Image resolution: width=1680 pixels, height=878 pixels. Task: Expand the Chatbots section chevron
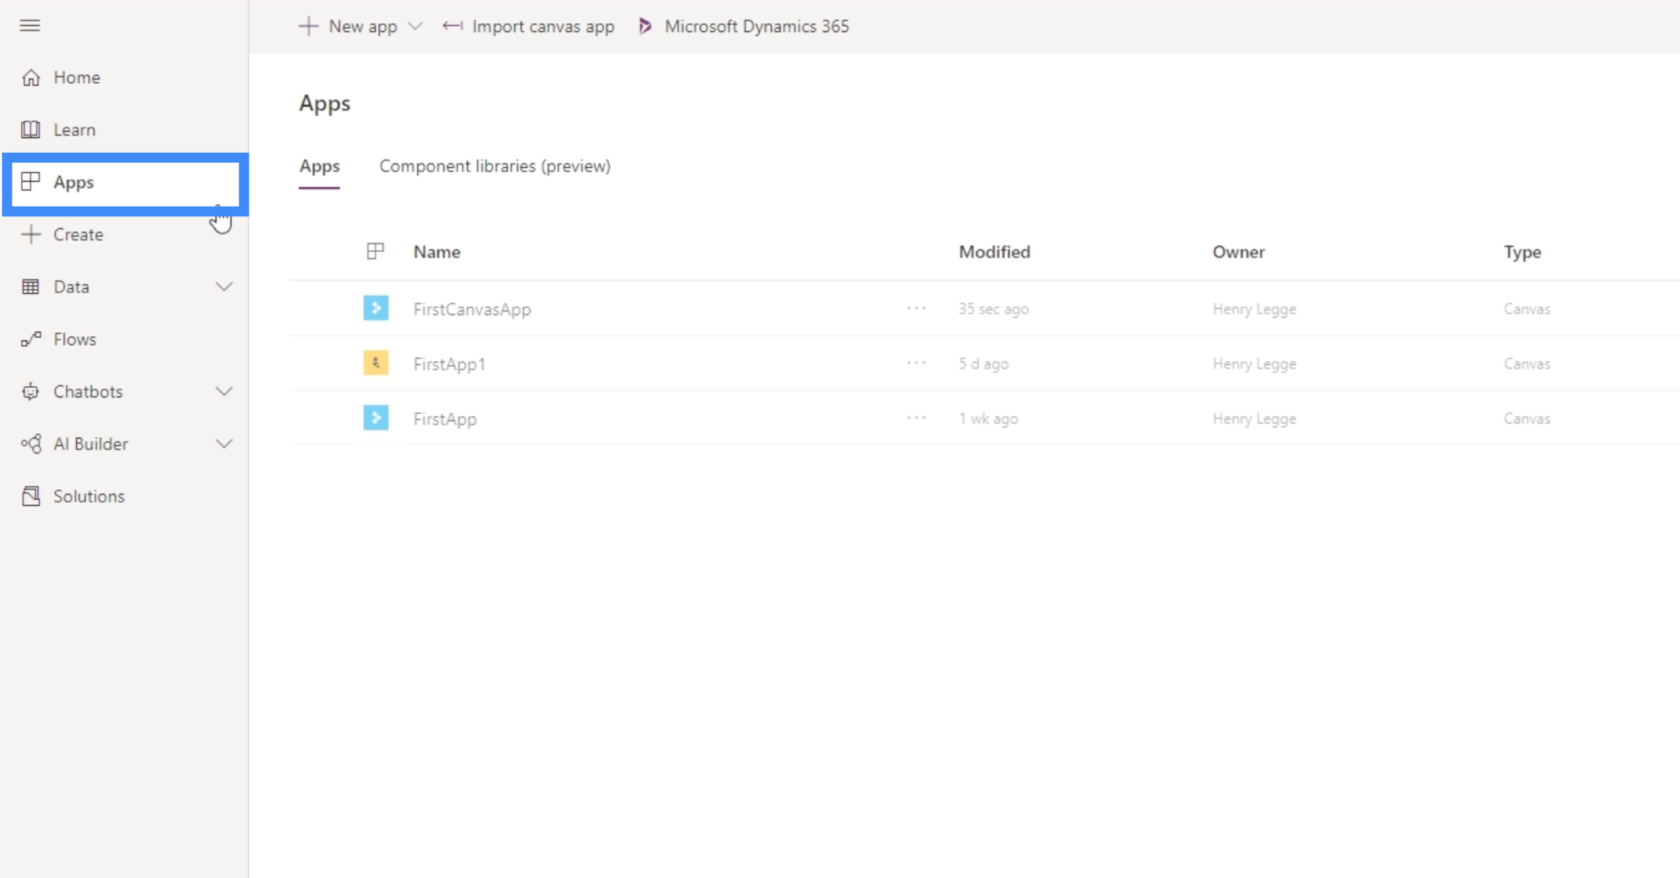pos(224,391)
